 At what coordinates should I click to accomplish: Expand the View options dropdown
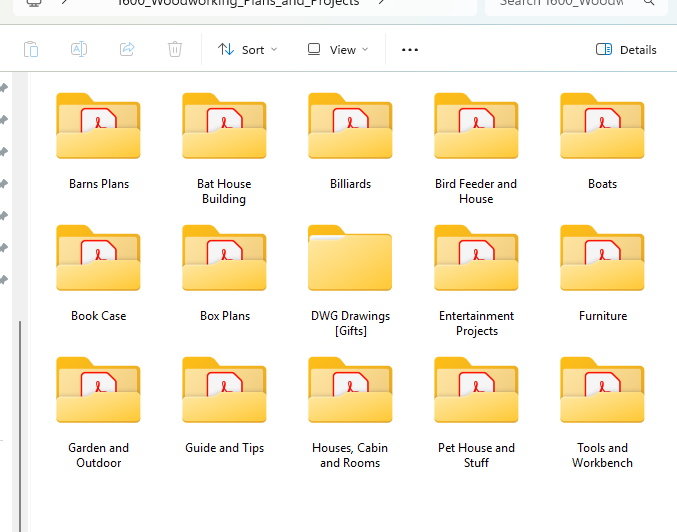click(x=337, y=49)
